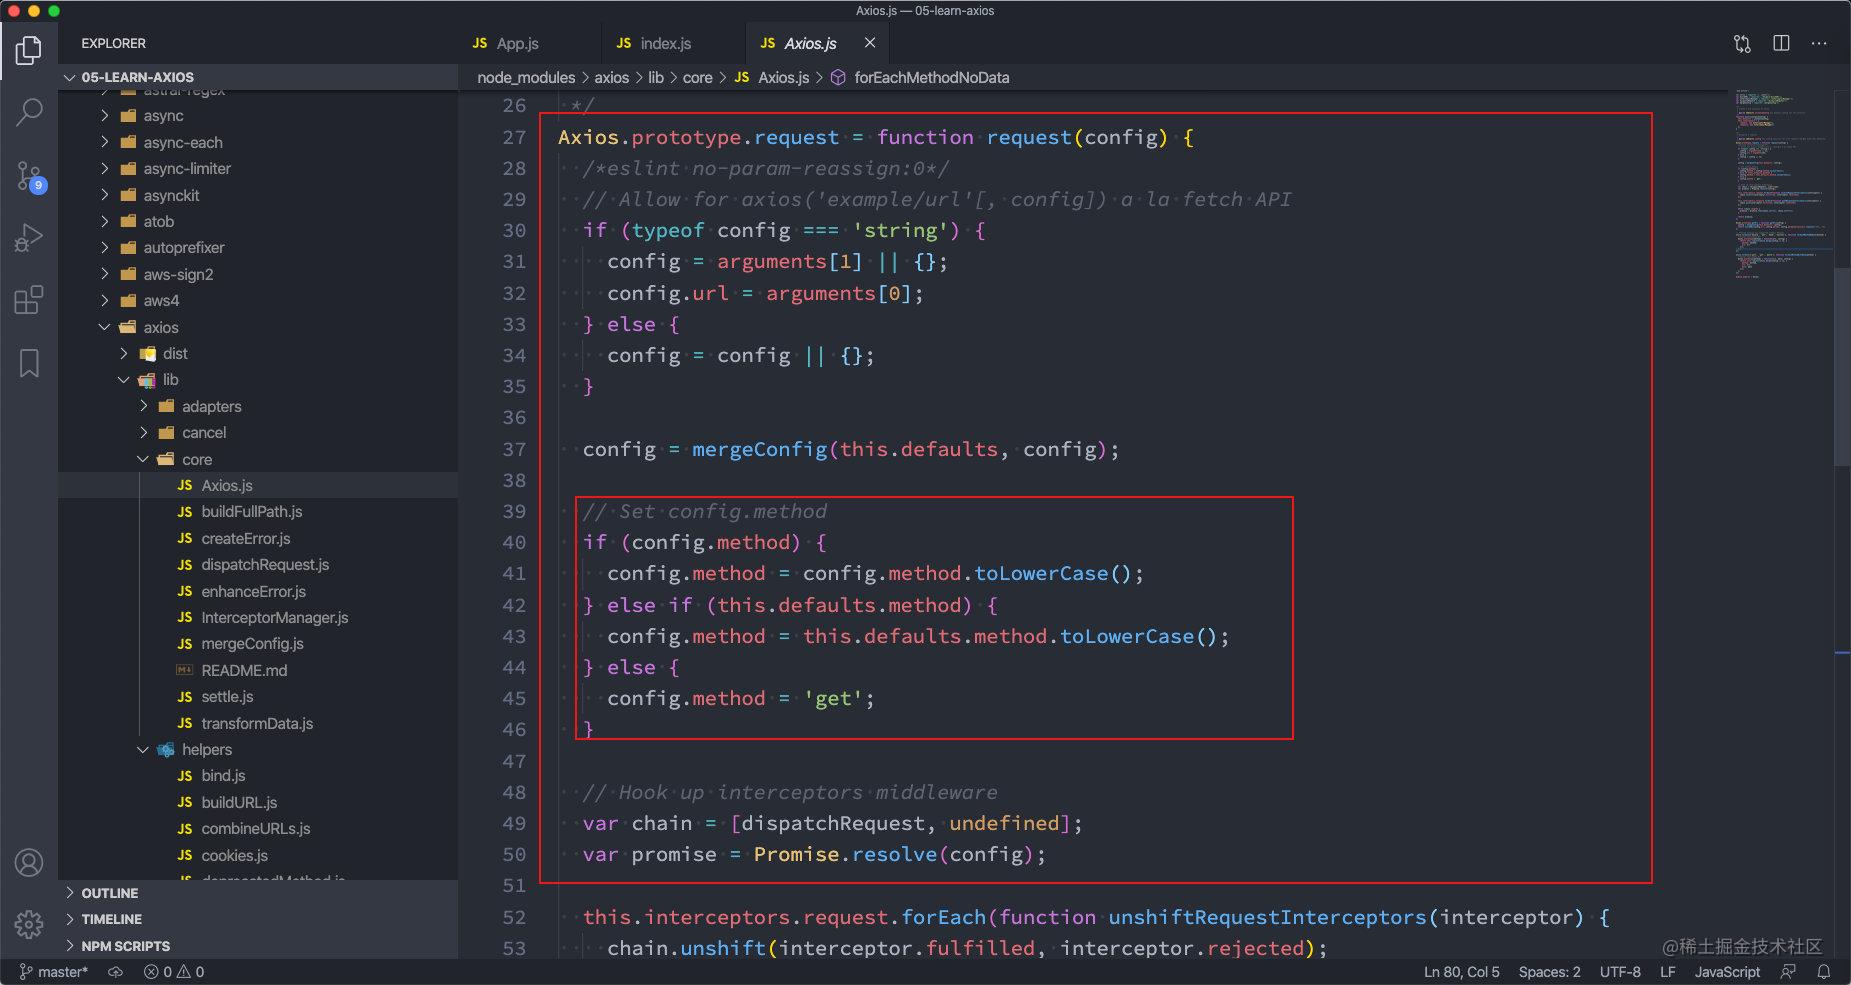Open the Bookmarks view in the activity bar
The image size is (1851, 985).
coord(29,364)
